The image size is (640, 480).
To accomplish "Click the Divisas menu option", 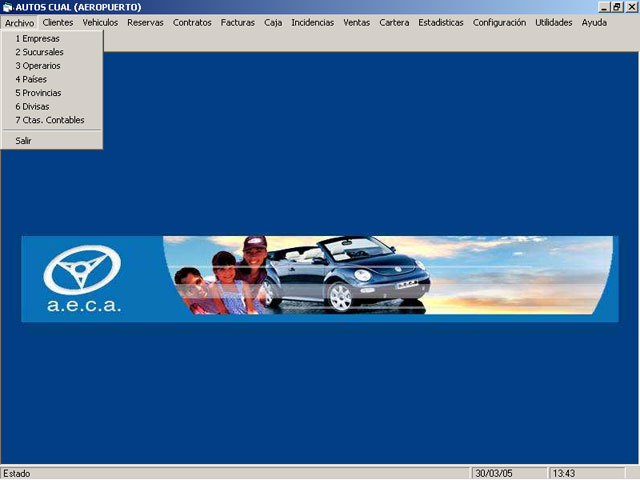I will click(32, 106).
